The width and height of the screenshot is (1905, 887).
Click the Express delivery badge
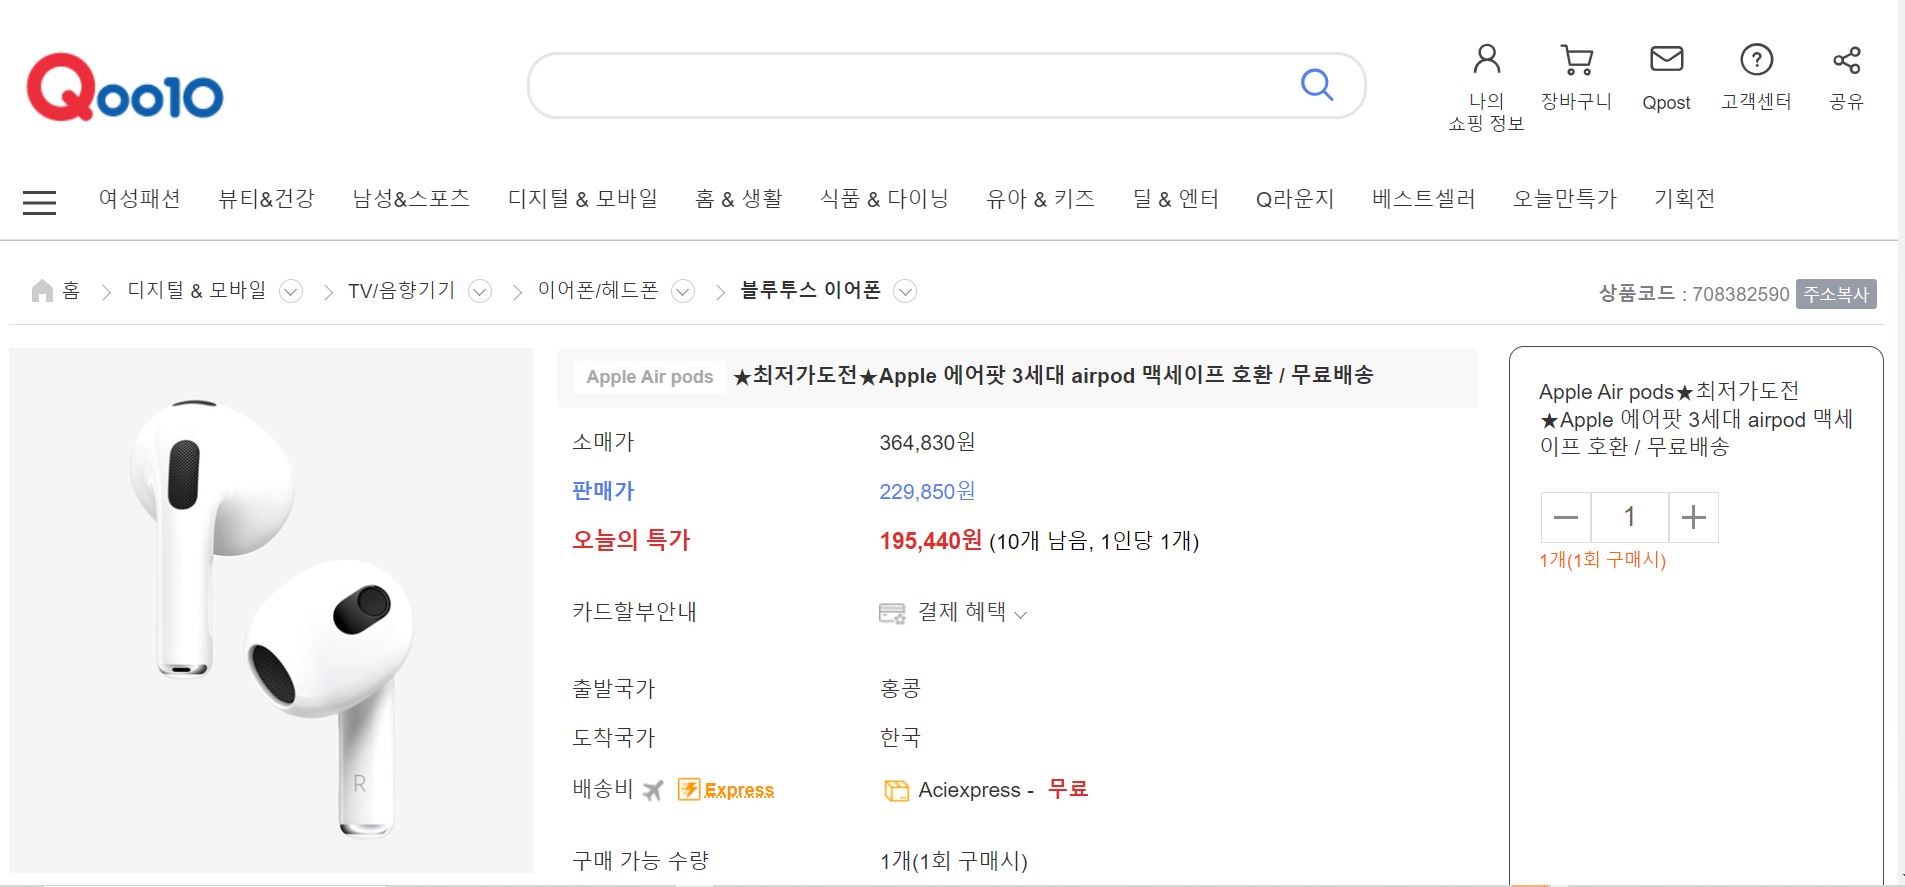pos(726,790)
